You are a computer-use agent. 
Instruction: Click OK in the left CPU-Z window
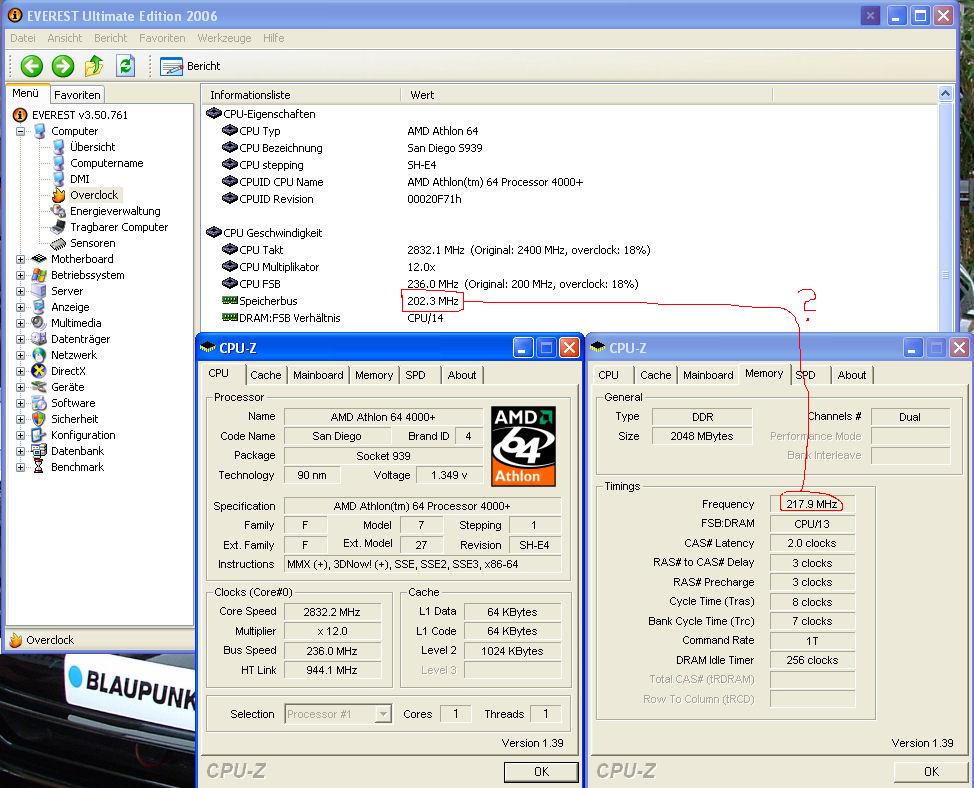[x=541, y=771]
